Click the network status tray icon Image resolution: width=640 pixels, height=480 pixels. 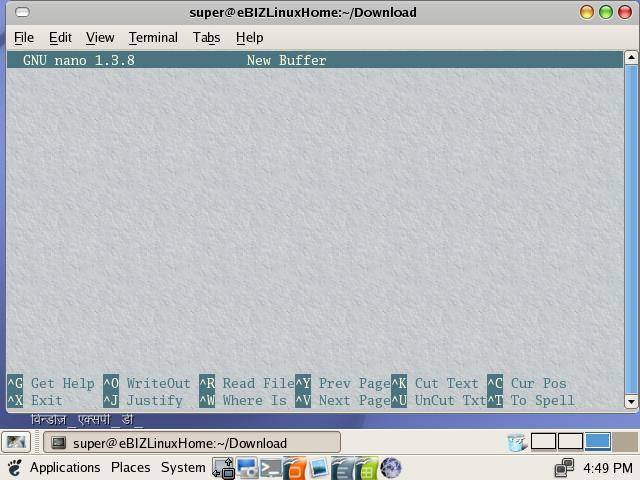[565, 467]
